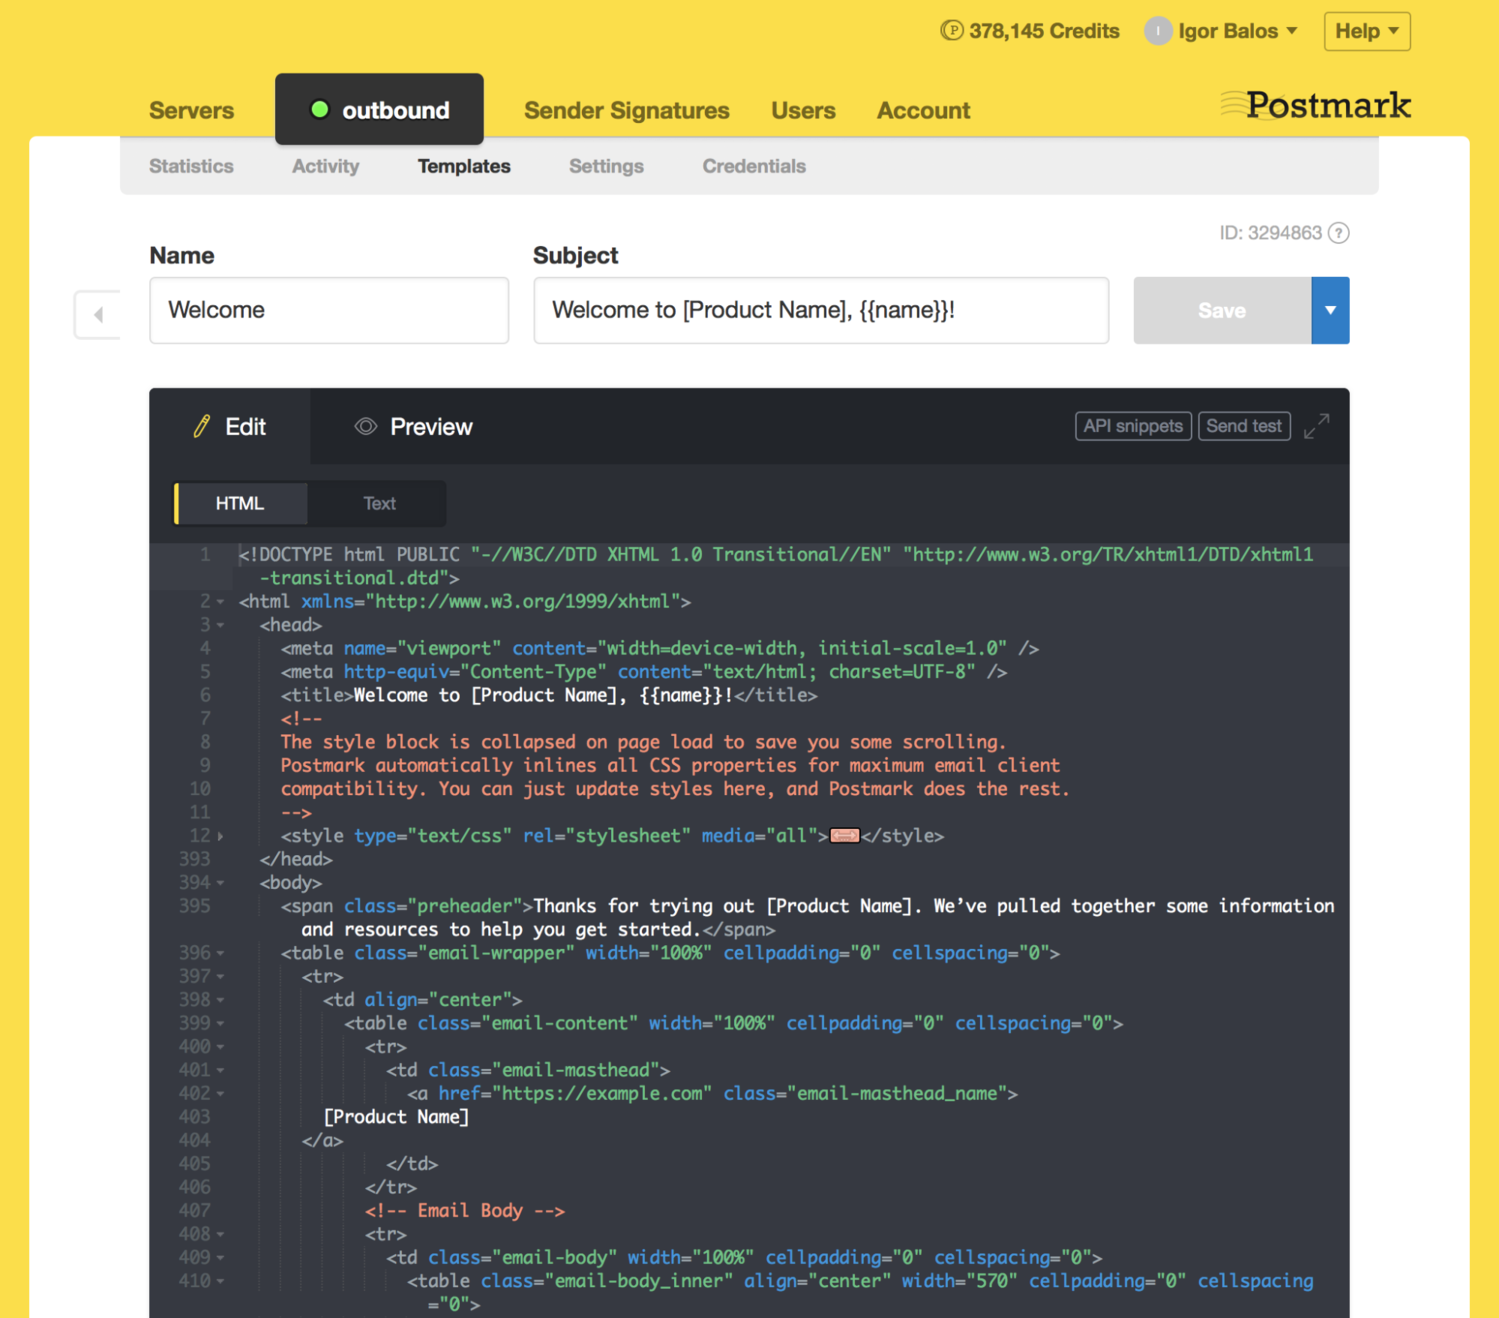This screenshot has height=1318, width=1499.
Task: Click the back arrow beside the Name field
Action: [x=97, y=313]
